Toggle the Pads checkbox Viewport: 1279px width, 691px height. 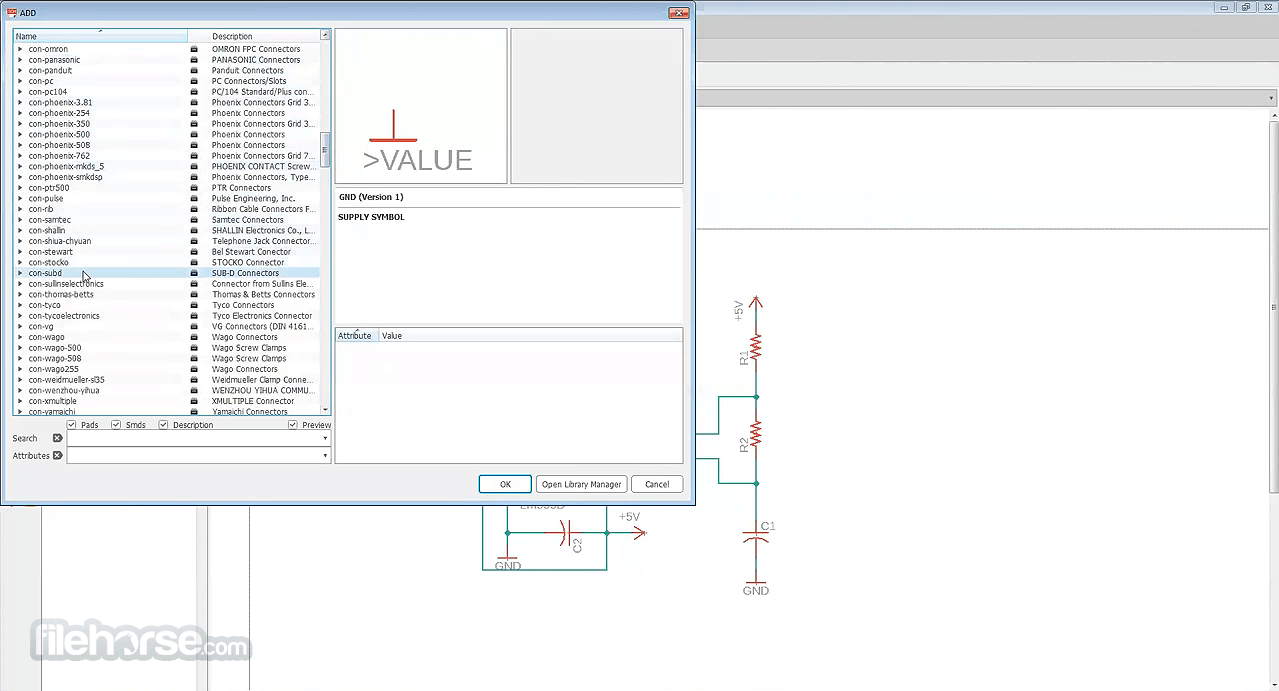pyautogui.click(x=72, y=425)
